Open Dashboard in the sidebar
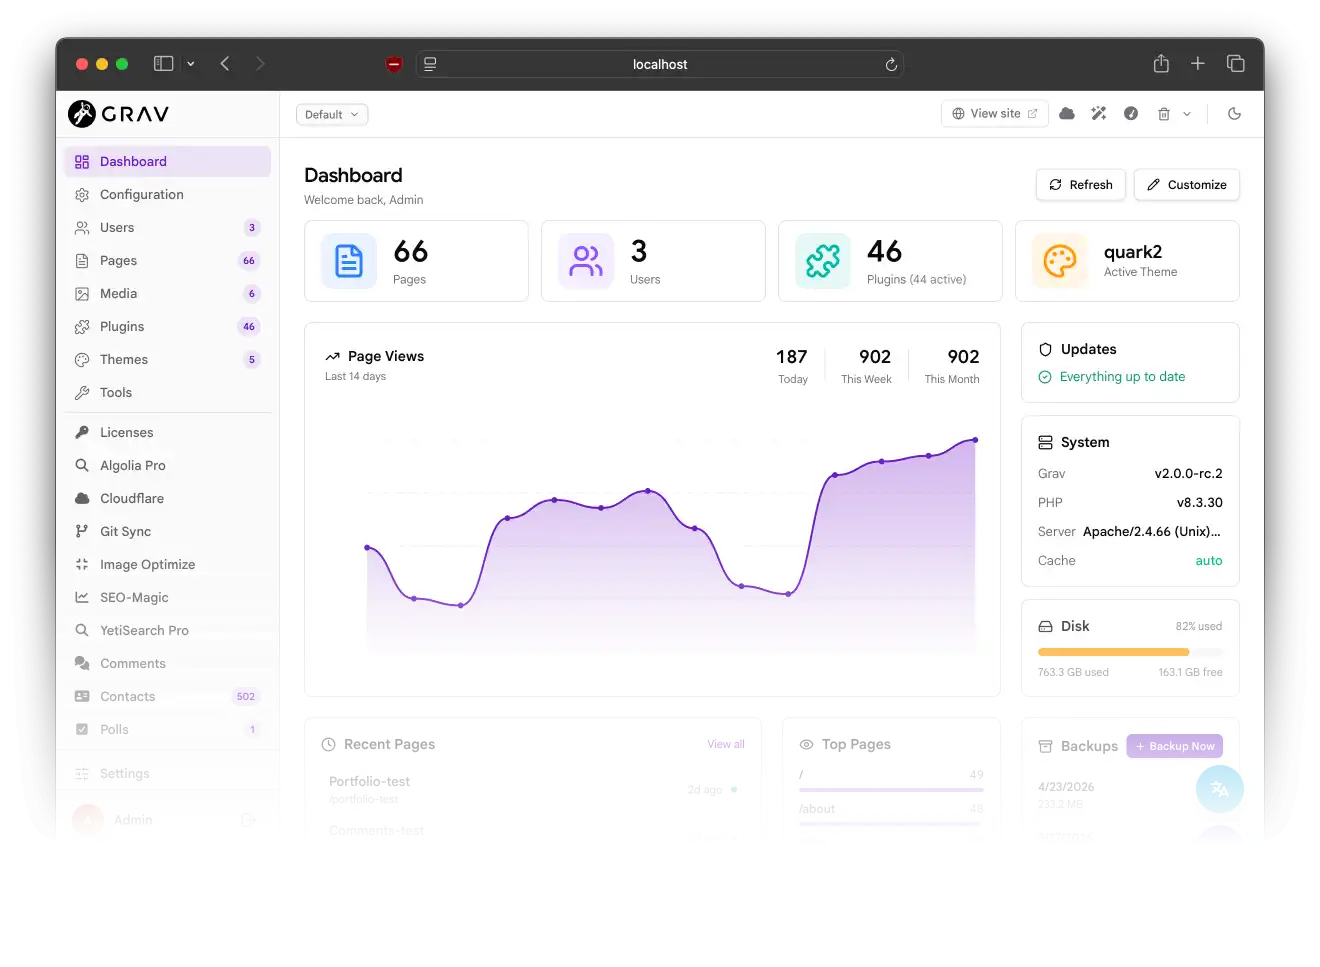The image size is (1320, 967). (x=168, y=162)
